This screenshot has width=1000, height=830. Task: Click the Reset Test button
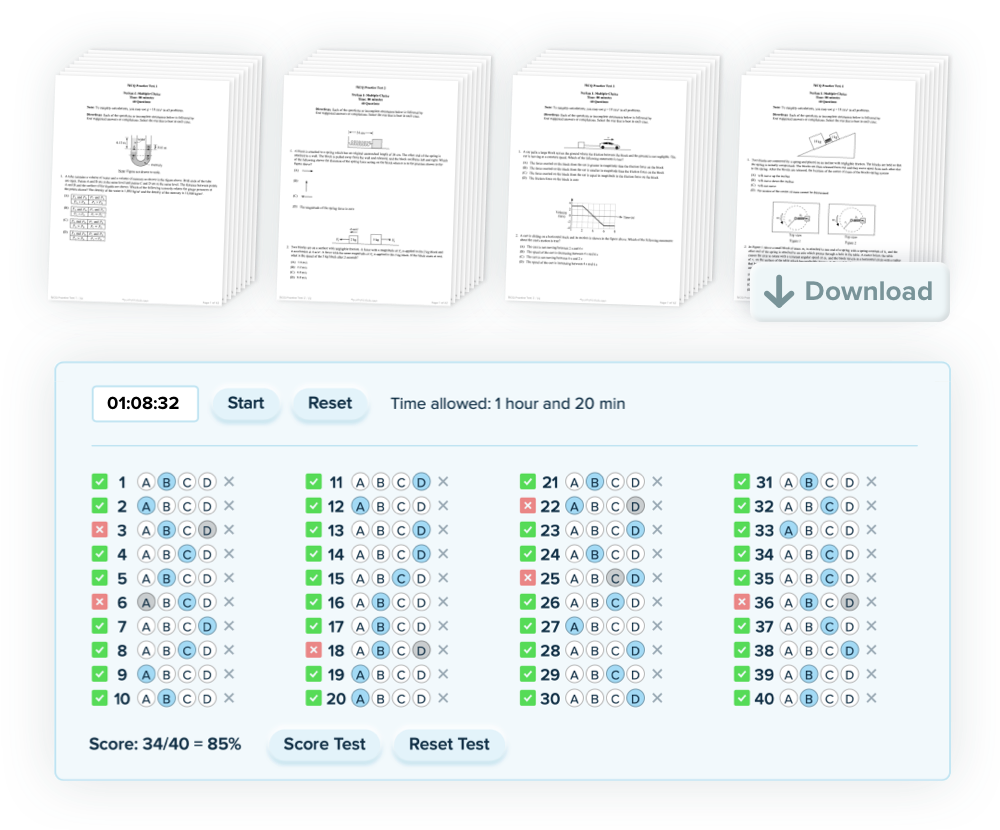[449, 744]
